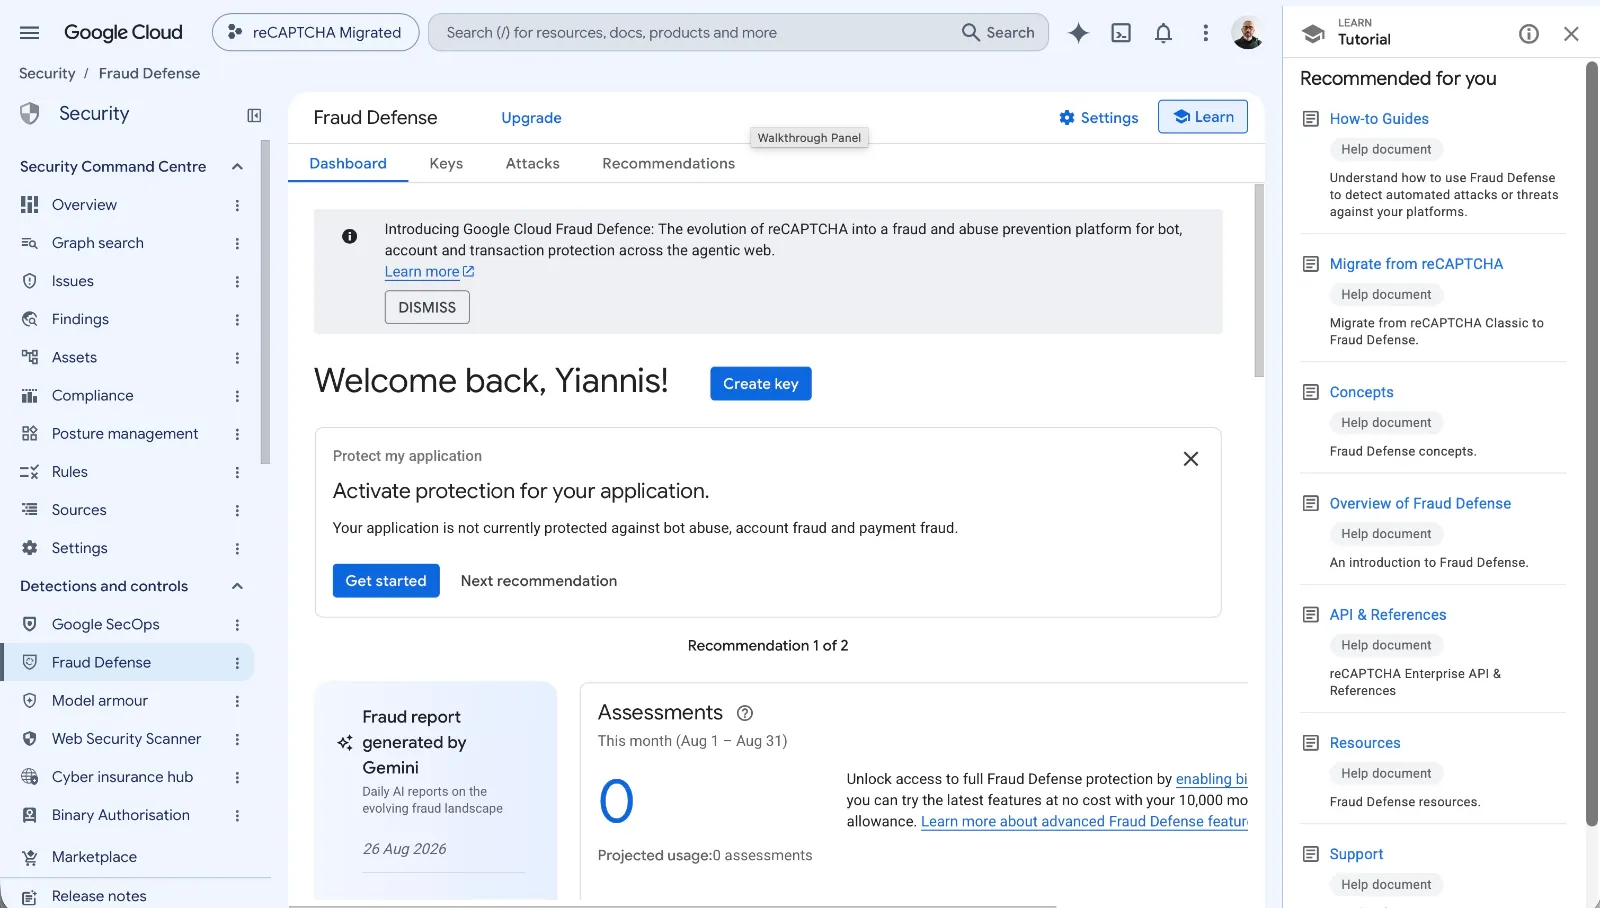Click the main dashboard vertical scrollbar
The image size is (1600, 908).
point(1259,280)
